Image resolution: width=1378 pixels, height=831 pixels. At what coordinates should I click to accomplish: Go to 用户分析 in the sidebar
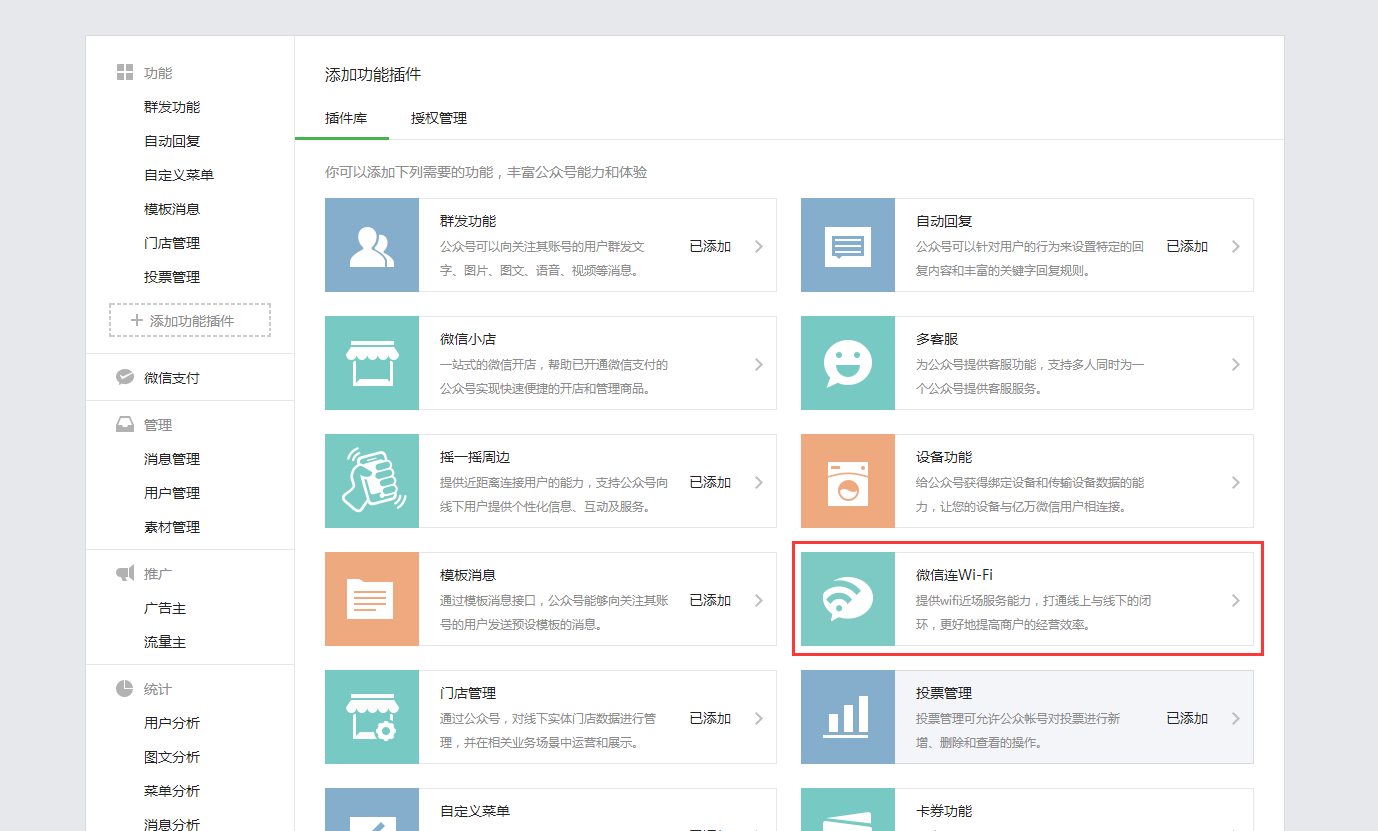[172, 723]
